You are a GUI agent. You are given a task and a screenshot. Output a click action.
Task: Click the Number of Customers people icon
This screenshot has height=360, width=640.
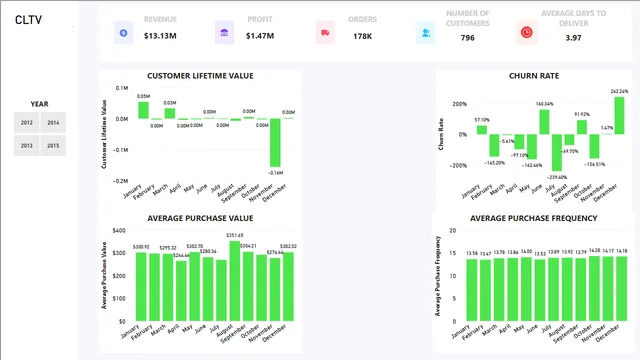(x=426, y=33)
